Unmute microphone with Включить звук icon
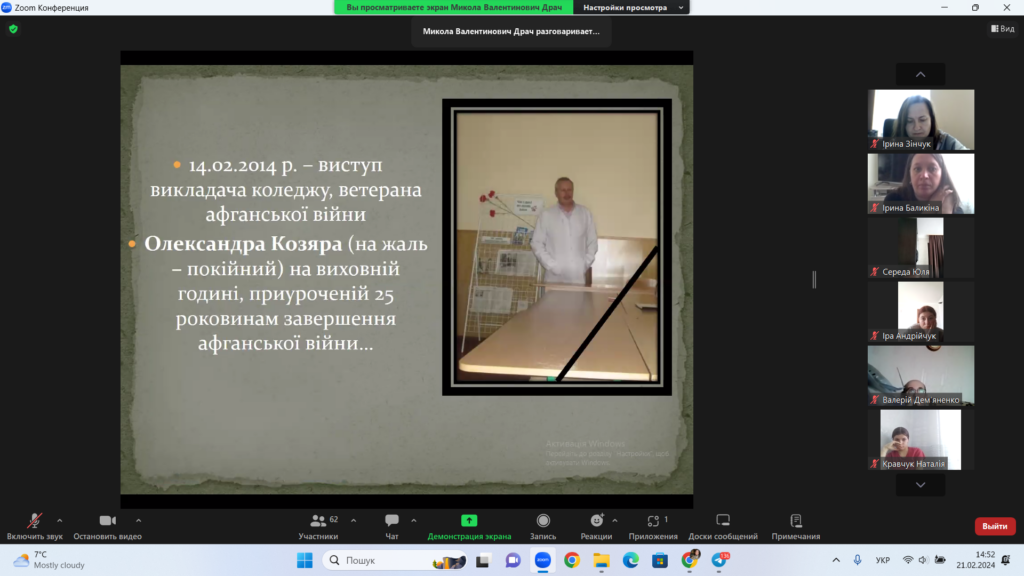The height and width of the screenshot is (576, 1024). 34,521
